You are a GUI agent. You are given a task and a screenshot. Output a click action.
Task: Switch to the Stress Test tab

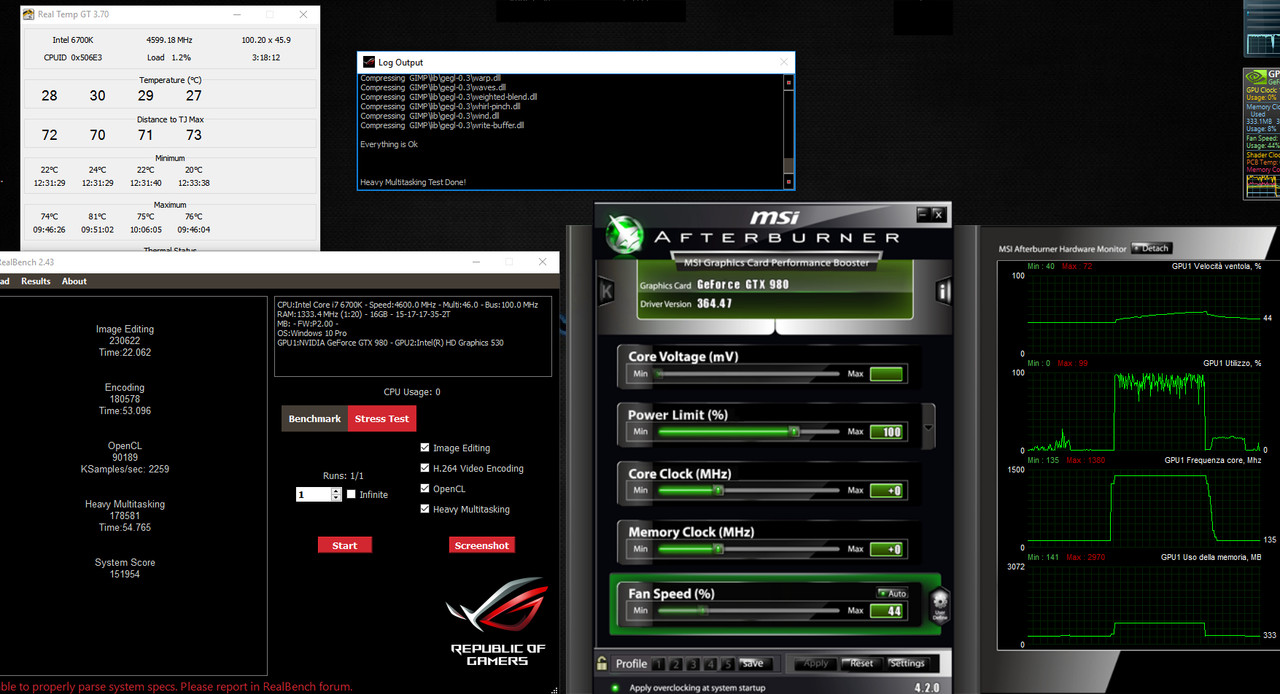coord(382,419)
